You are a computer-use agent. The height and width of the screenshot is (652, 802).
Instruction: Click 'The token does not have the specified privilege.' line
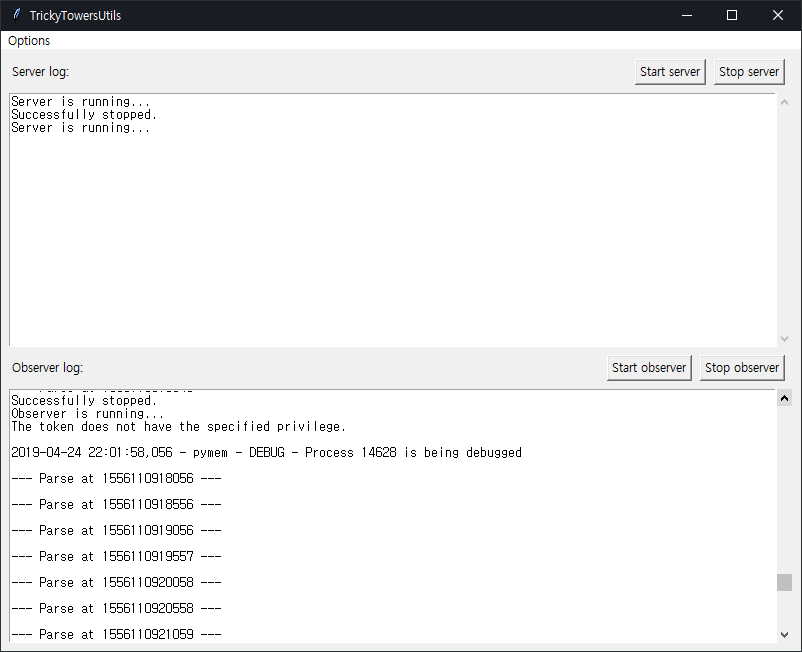tap(179, 426)
